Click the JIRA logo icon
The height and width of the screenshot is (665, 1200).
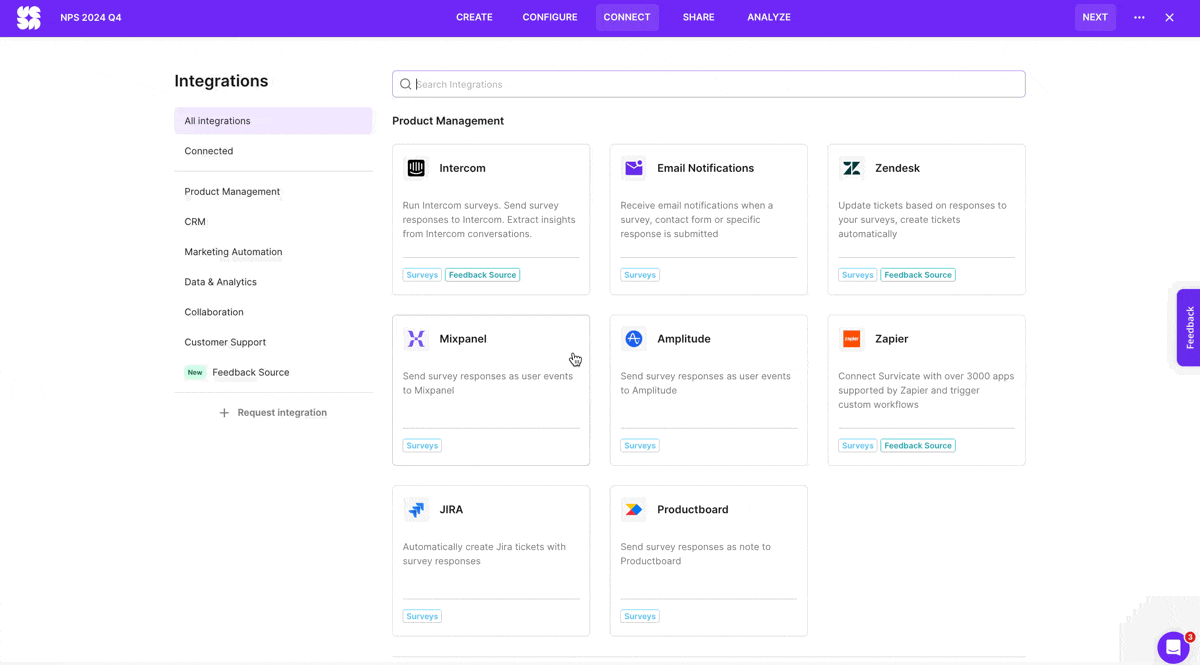416,510
